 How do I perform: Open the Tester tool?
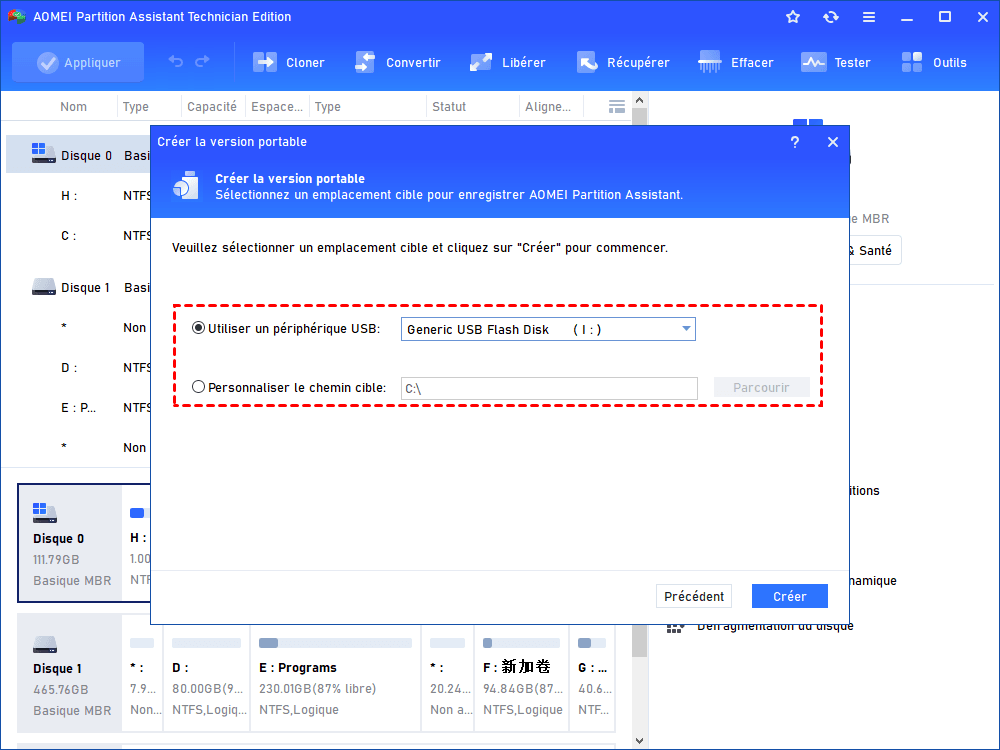[835, 62]
